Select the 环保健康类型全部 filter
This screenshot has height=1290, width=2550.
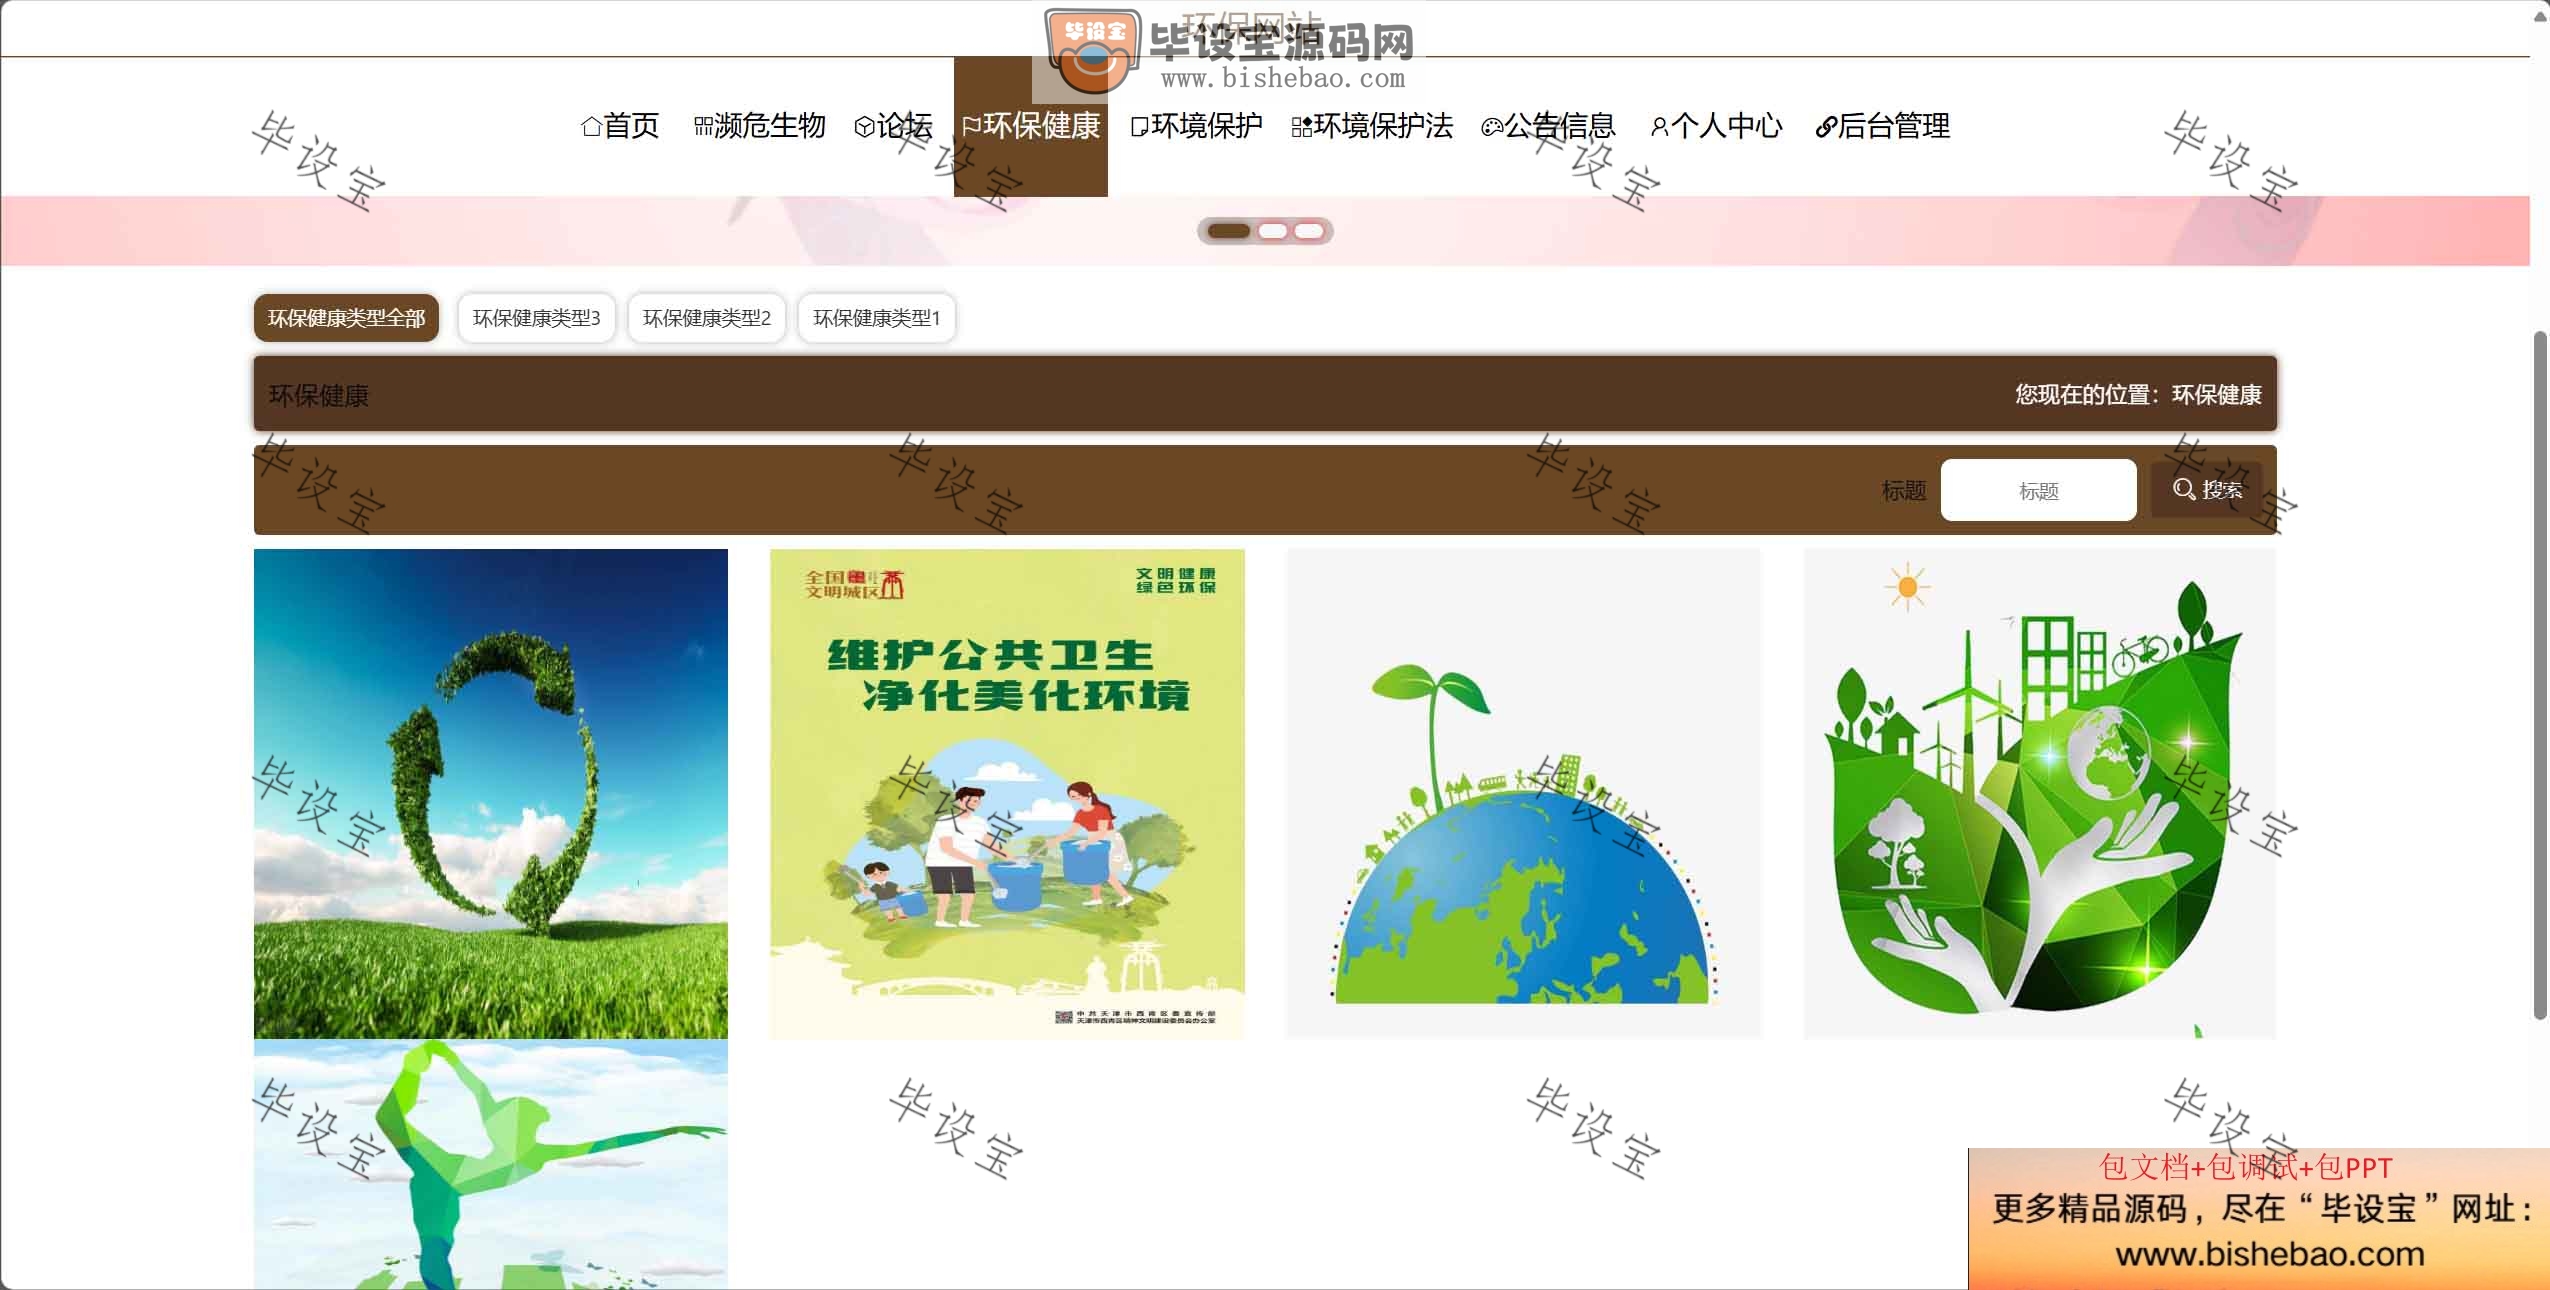(346, 318)
